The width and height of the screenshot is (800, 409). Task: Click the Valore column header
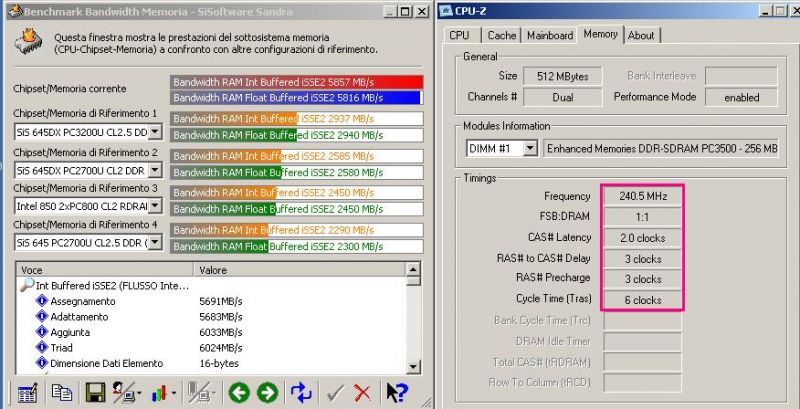[299, 270]
